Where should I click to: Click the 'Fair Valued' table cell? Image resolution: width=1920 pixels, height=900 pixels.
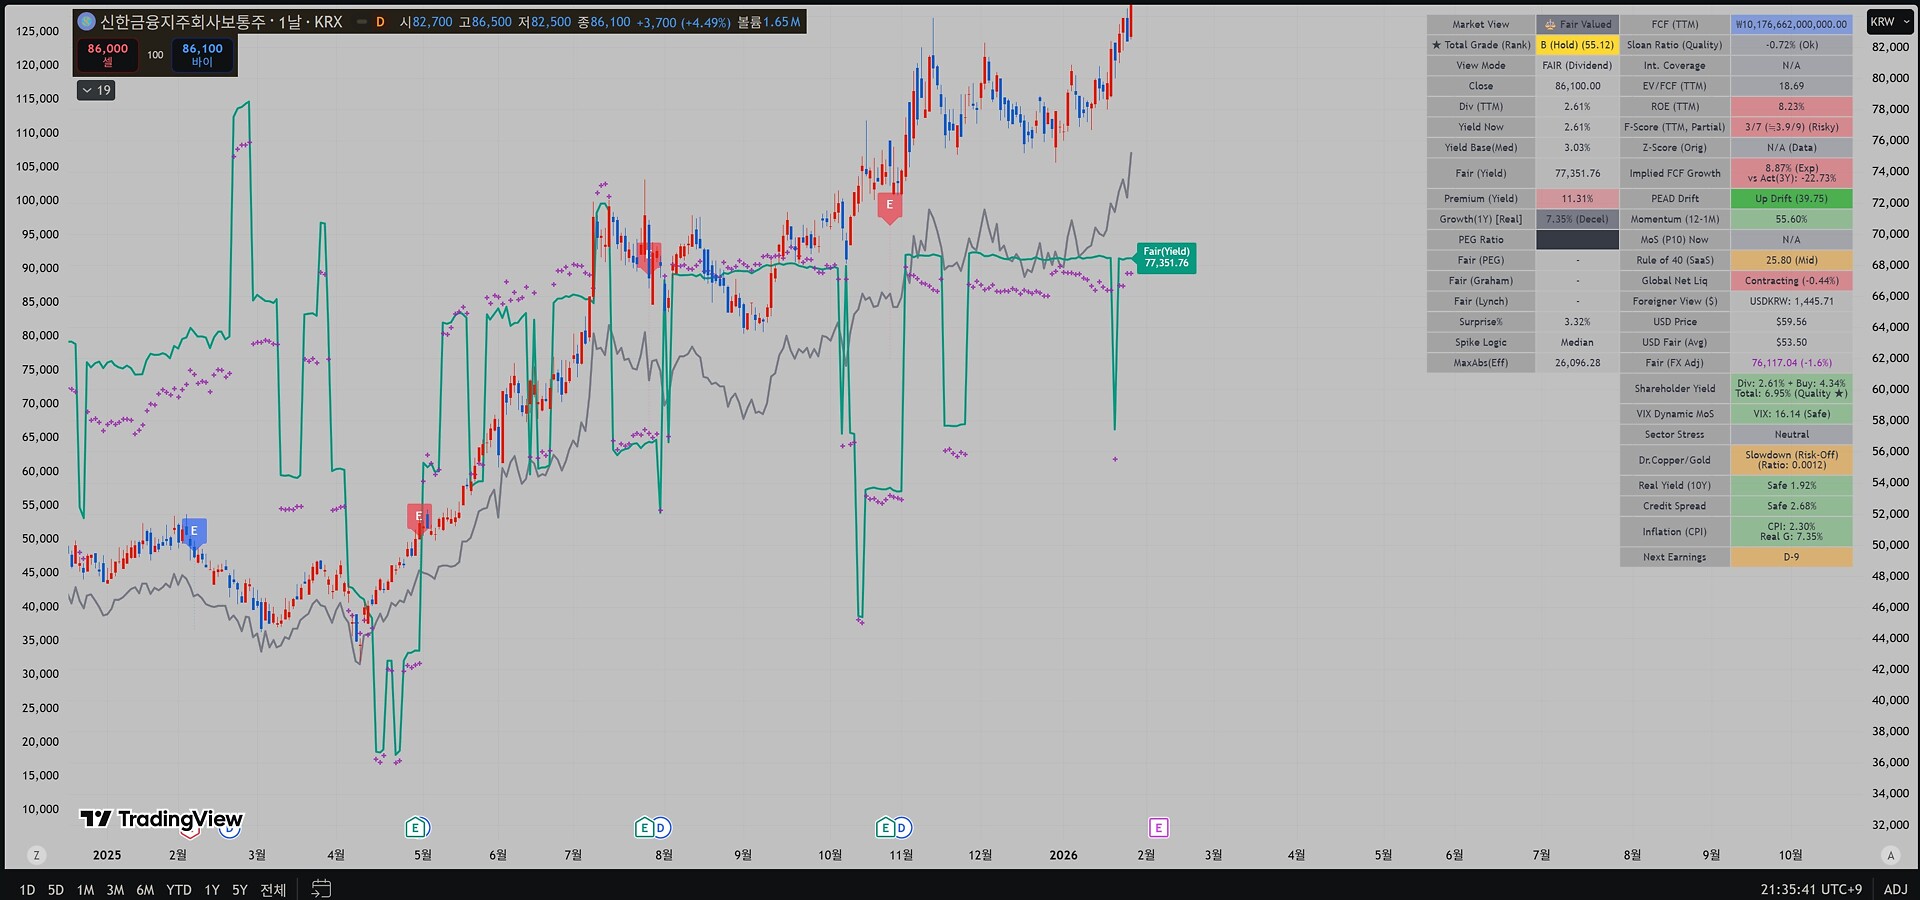(1577, 24)
